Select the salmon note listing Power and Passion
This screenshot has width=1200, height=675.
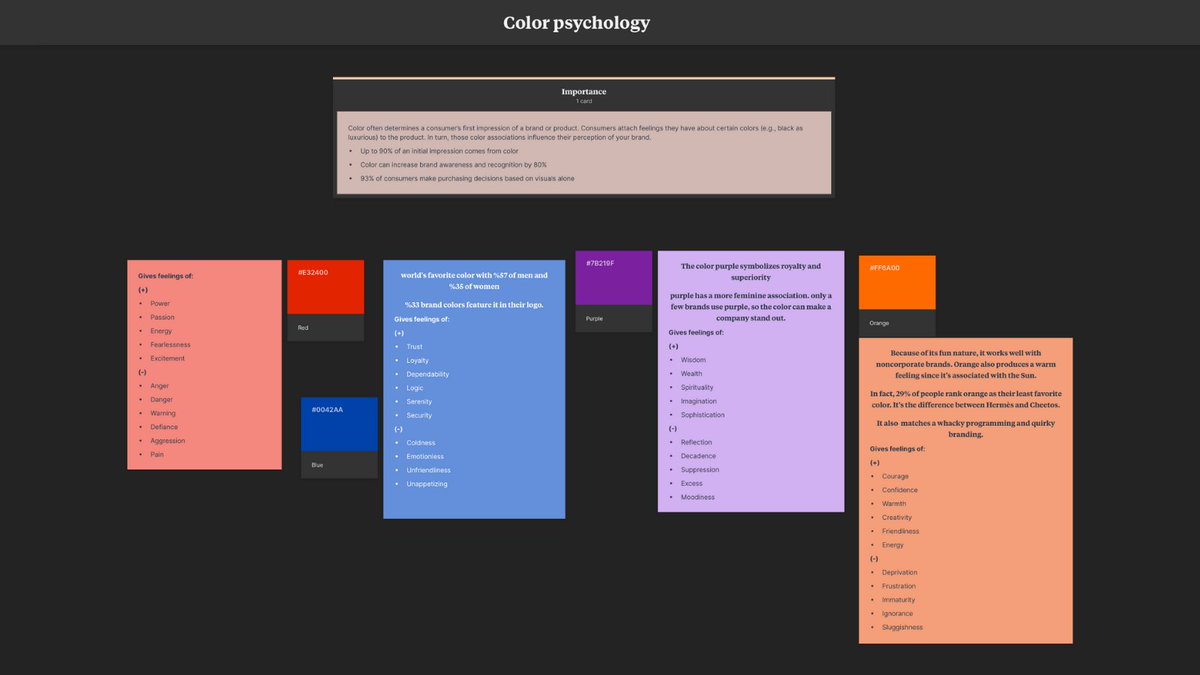tap(204, 365)
